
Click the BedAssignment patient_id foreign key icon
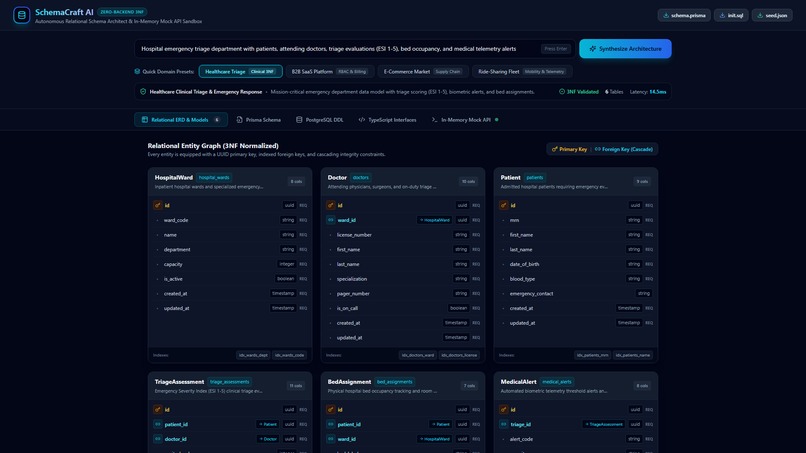331,424
